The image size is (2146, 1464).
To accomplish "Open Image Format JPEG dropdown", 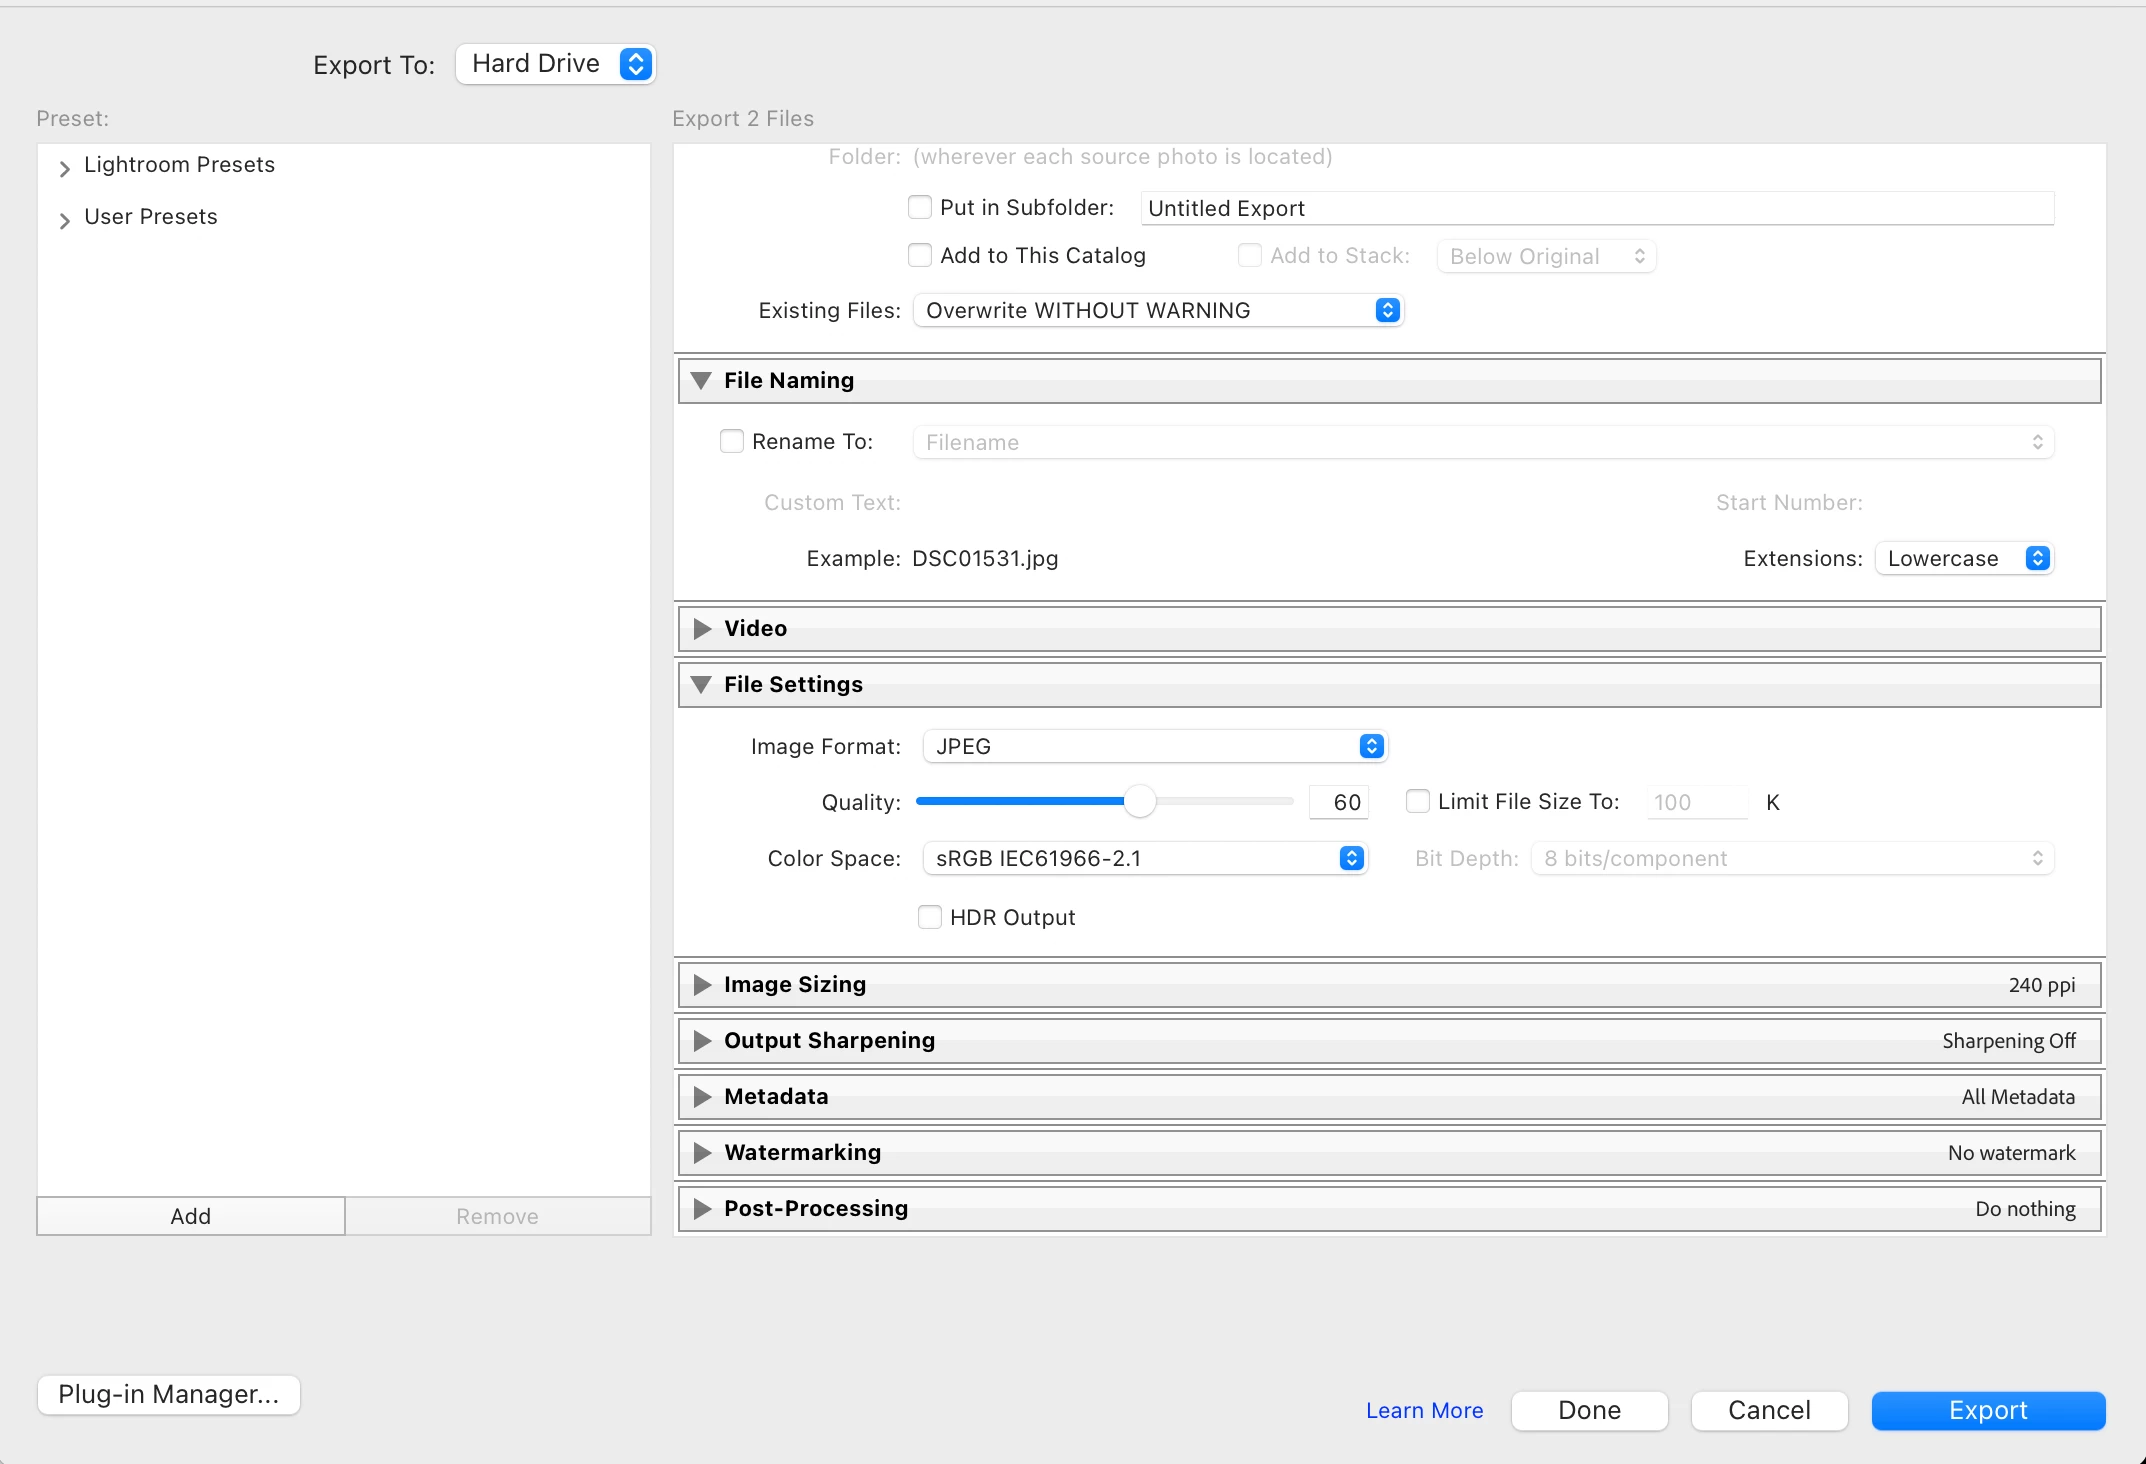I will [x=1154, y=746].
